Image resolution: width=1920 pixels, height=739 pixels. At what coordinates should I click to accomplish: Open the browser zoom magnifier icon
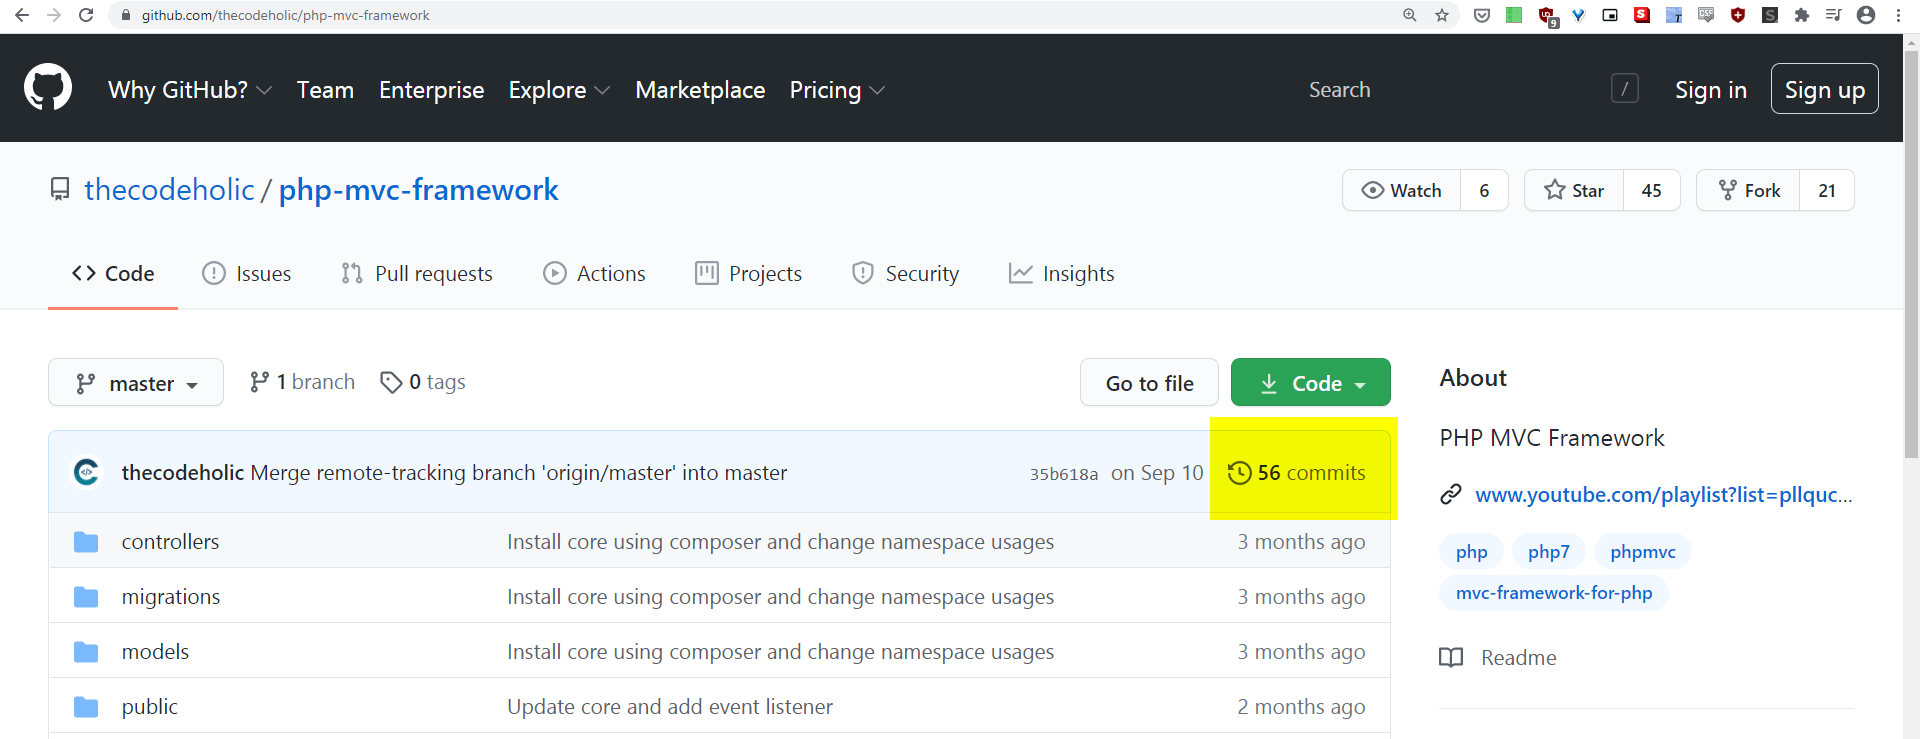click(x=1410, y=15)
